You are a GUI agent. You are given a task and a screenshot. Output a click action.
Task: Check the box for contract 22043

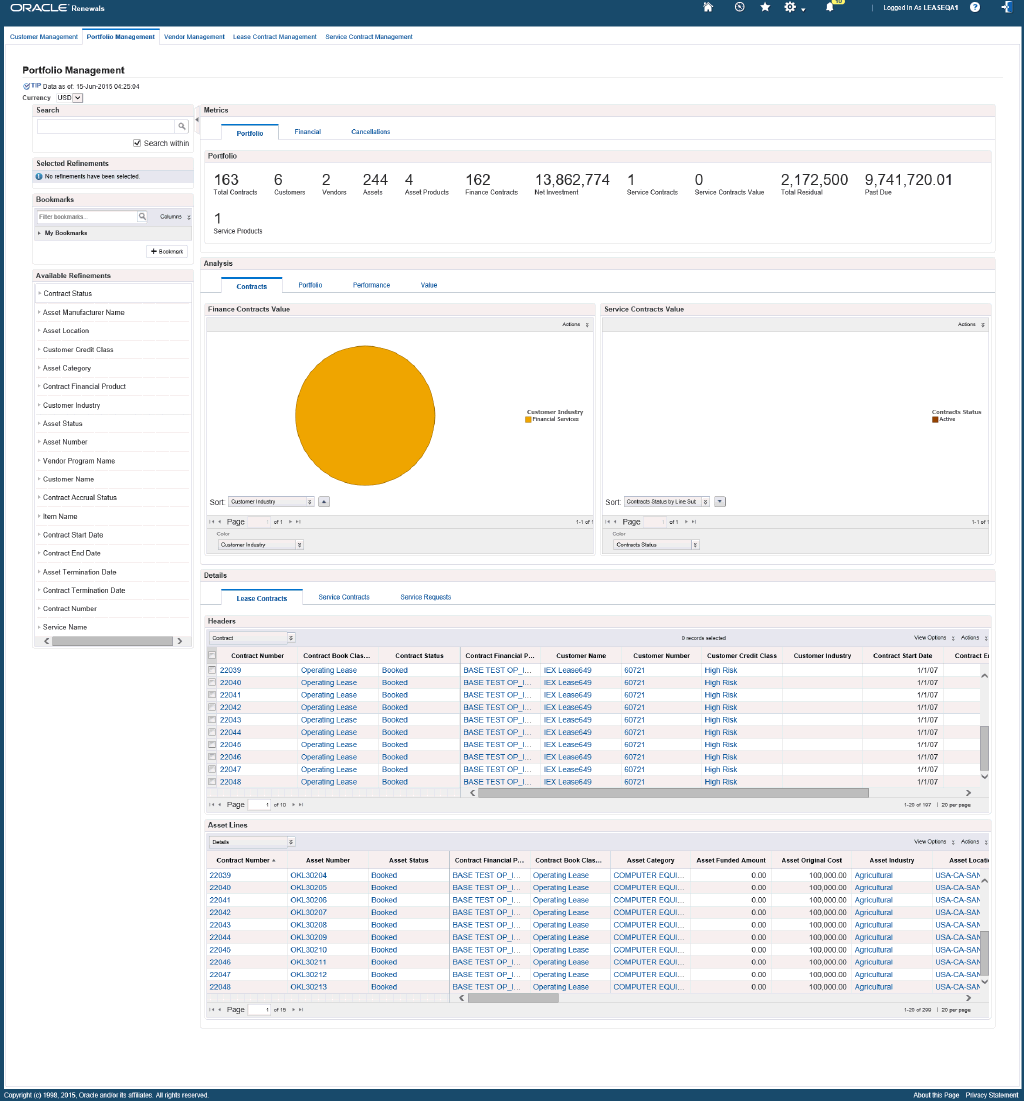(212, 720)
